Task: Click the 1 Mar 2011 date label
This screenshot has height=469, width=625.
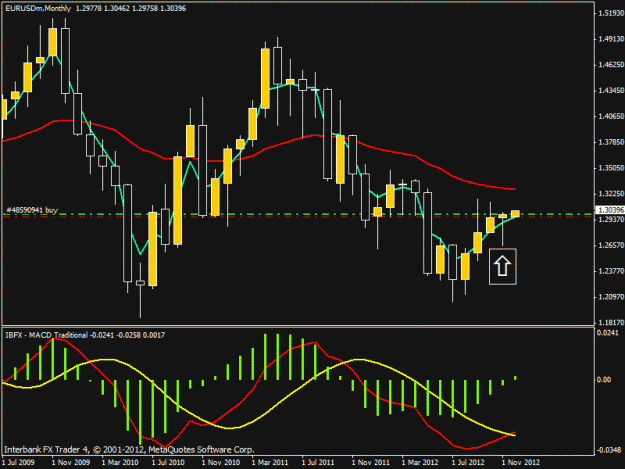Action: (x=270, y=463)
